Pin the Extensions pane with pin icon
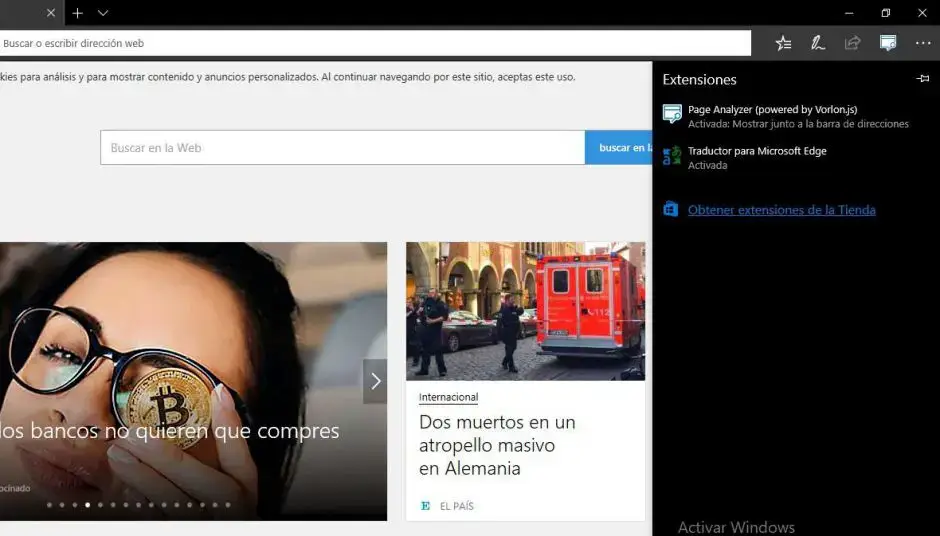The height and width of the screenshot is (536, 940). point(922,79)
